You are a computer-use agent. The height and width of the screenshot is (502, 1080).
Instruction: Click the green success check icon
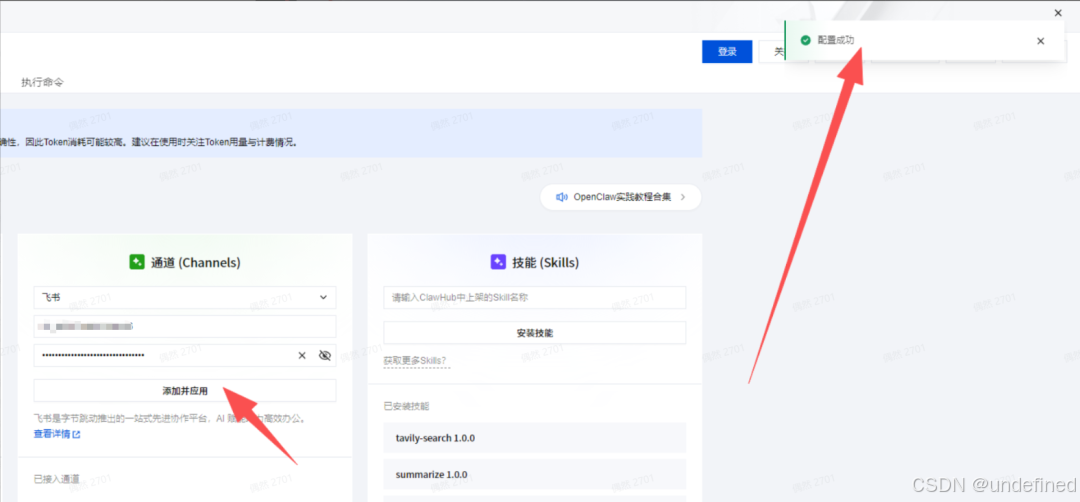point(805,41)
